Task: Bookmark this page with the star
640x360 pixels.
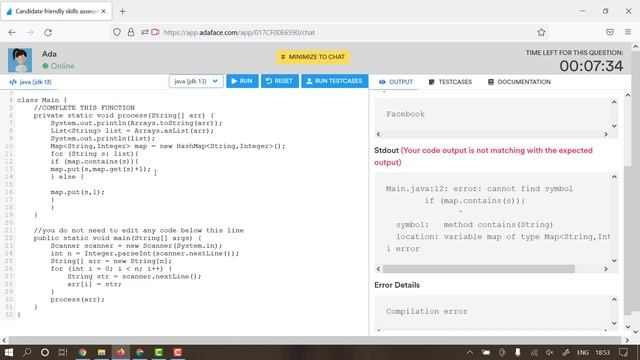Action: pyautogui.click(x=541, y=32)
